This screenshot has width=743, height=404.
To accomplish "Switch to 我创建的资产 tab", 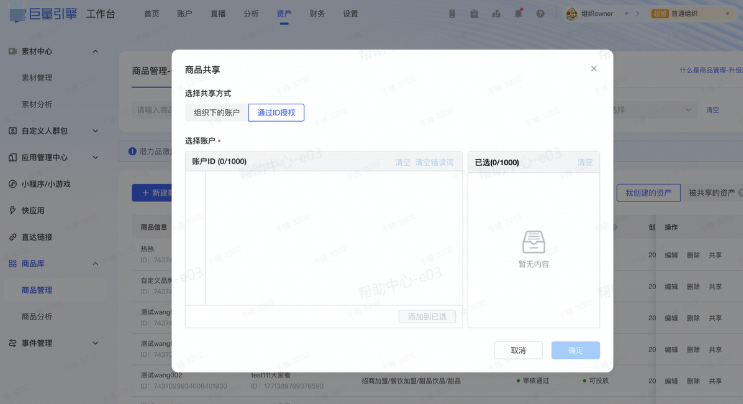I will [648, 193].
